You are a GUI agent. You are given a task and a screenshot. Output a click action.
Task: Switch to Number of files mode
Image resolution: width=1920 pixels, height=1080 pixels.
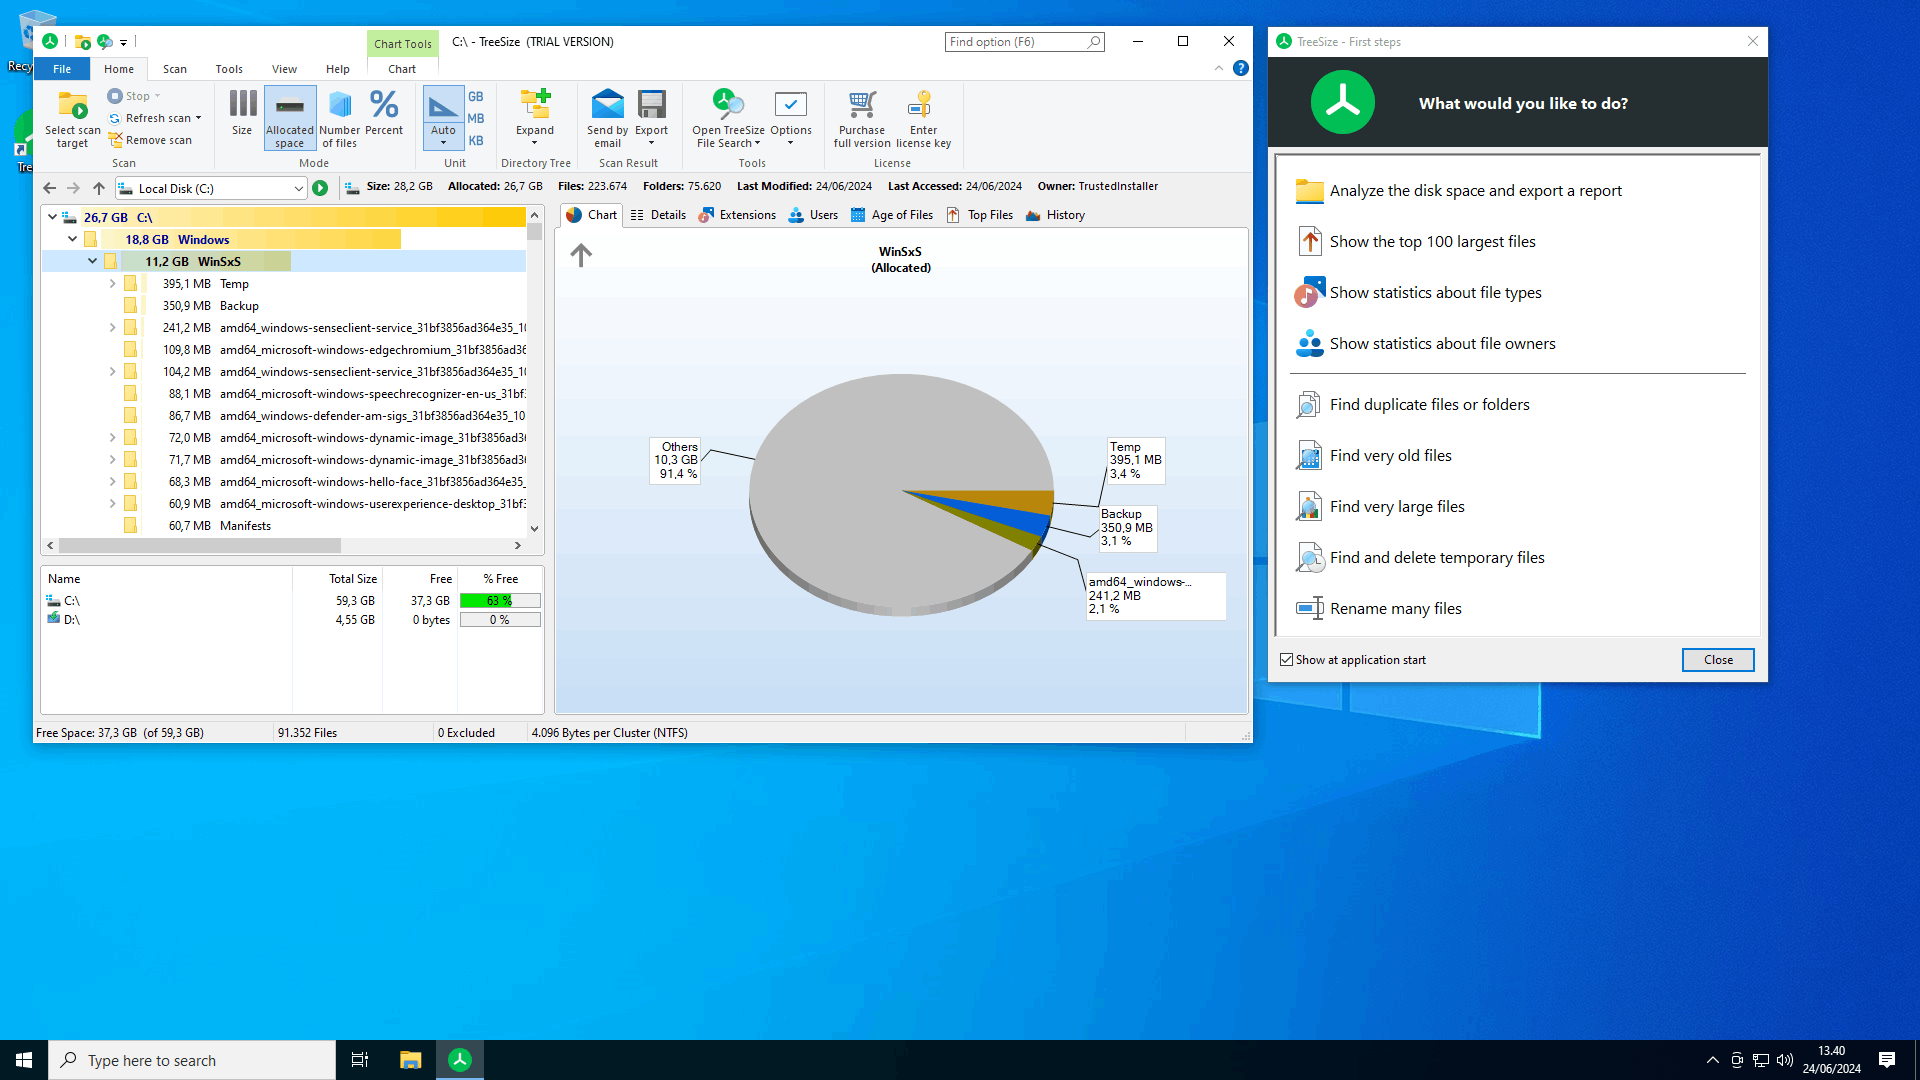(340, 118)
